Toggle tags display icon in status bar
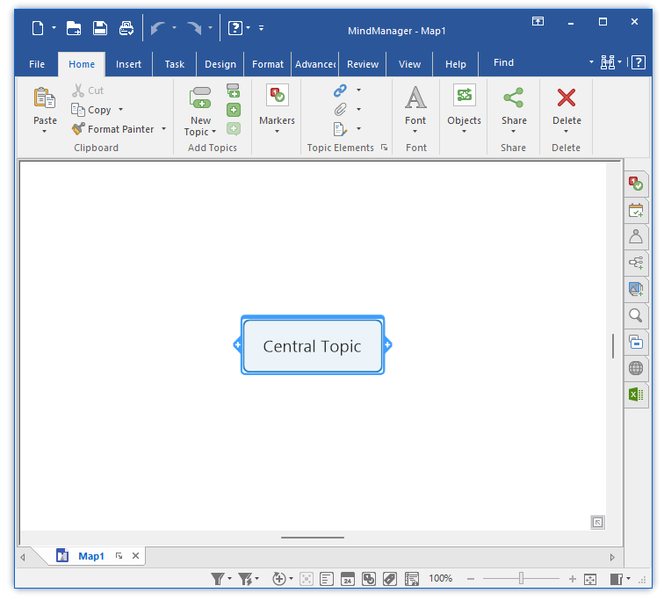This screenshot has width=664, height=600. click(x=390, y=579)
